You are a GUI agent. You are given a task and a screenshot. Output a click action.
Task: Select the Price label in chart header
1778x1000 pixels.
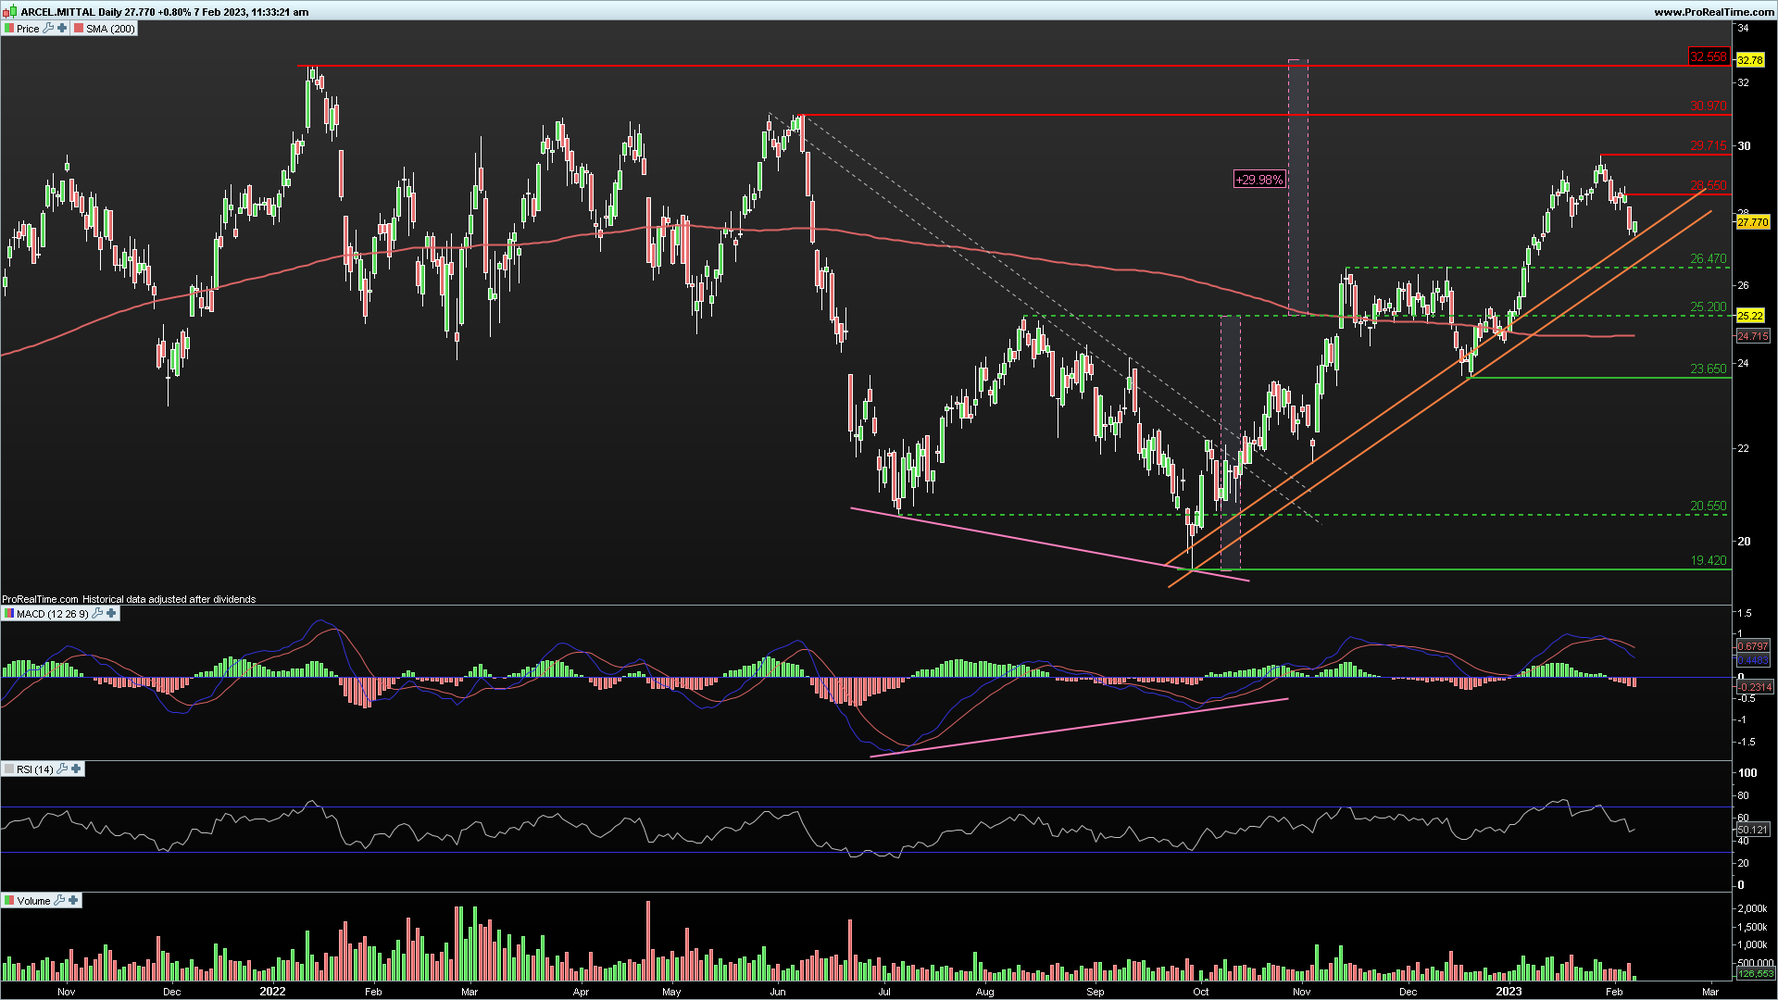(x=28, y=29)
